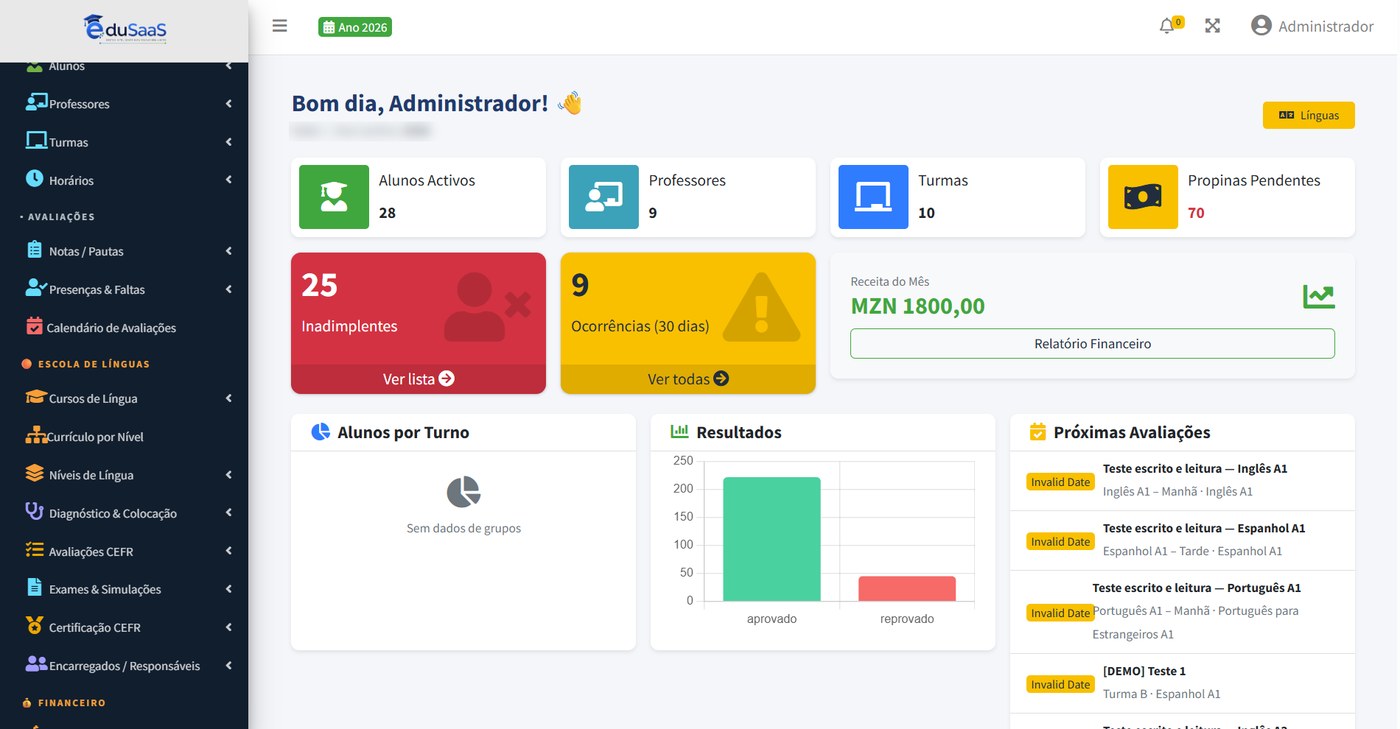The height and width of the screenshot is (729, 1400).
Task: Select Teste escrito e leitura — Inglês A1
Action: (x=1195, y=468)
